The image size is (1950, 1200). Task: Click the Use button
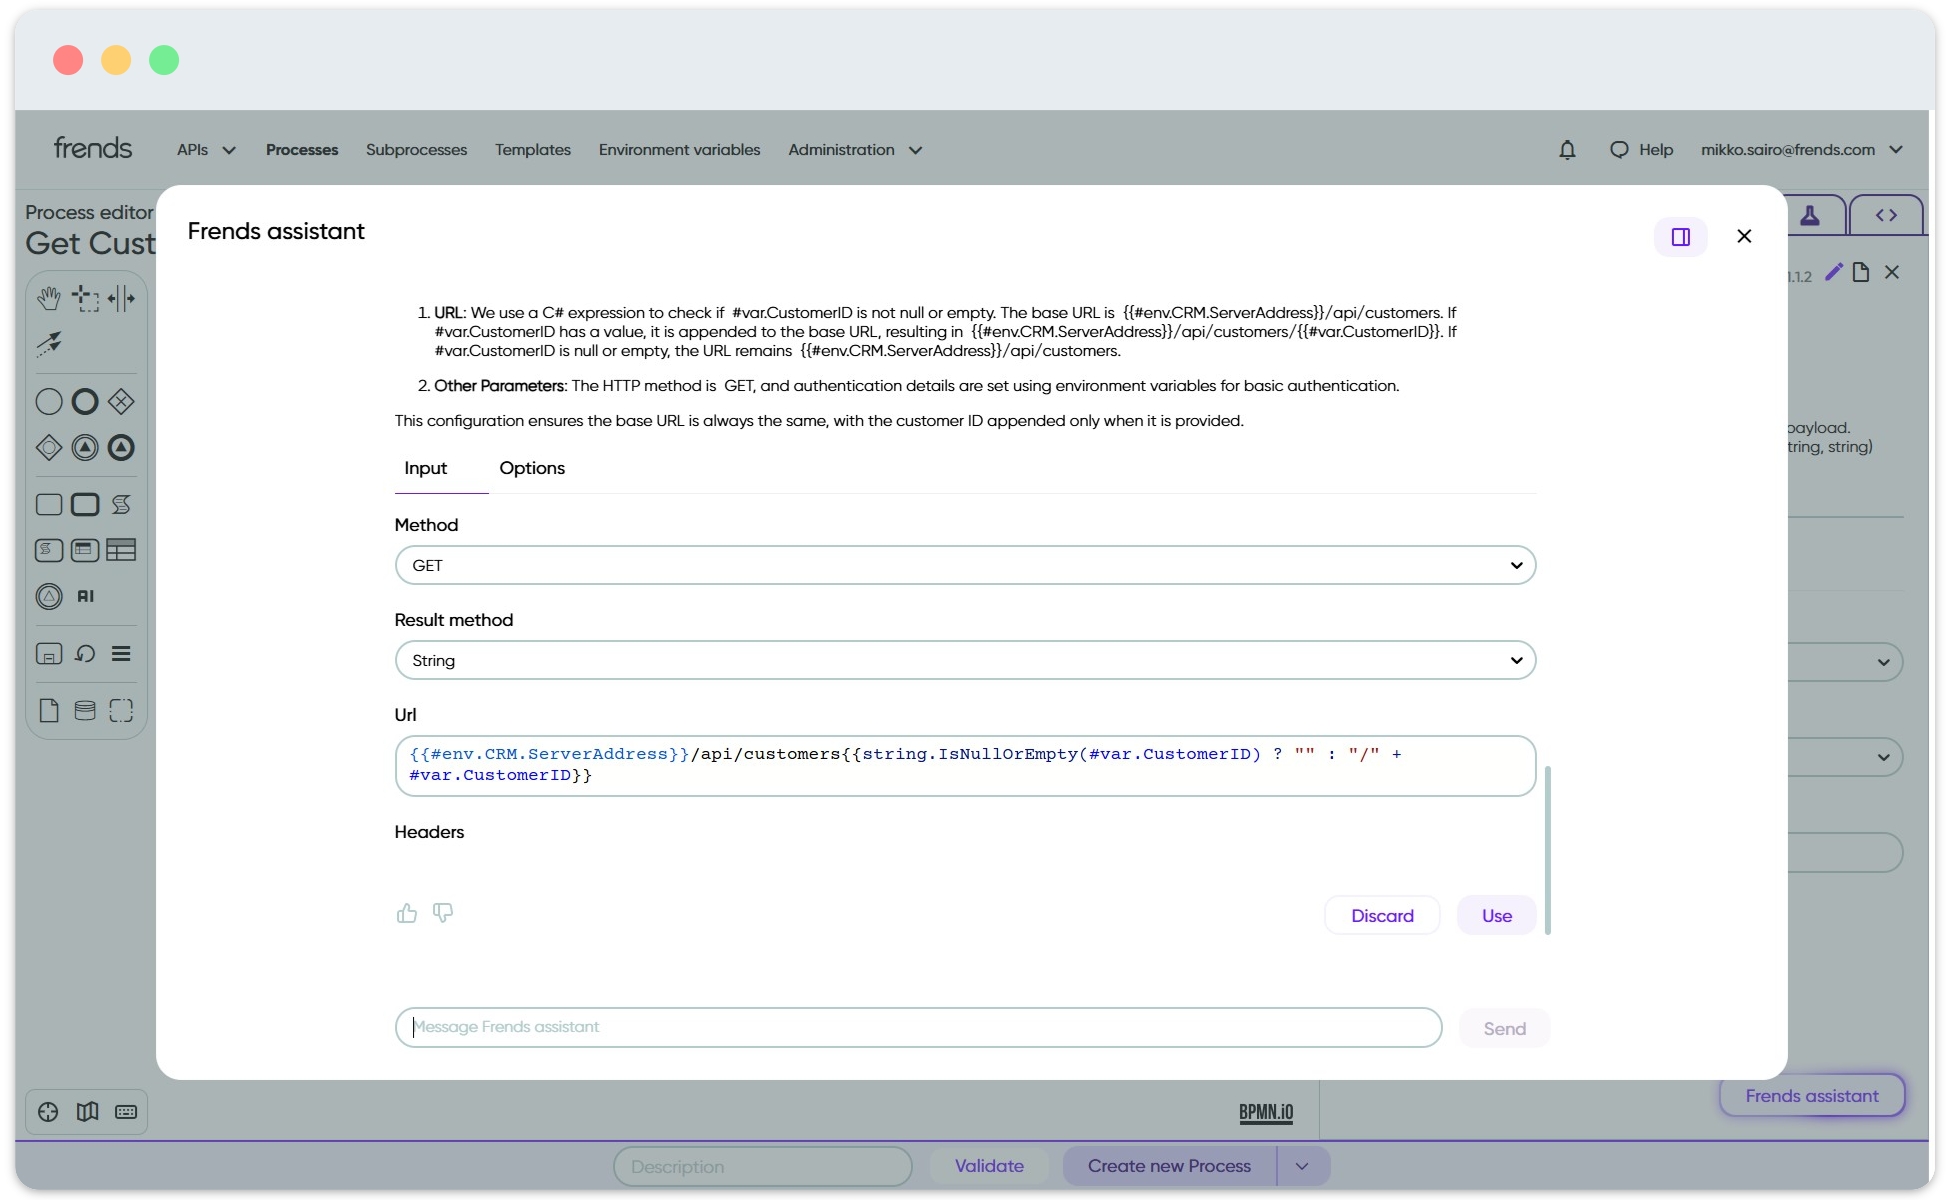point(1496,915)
